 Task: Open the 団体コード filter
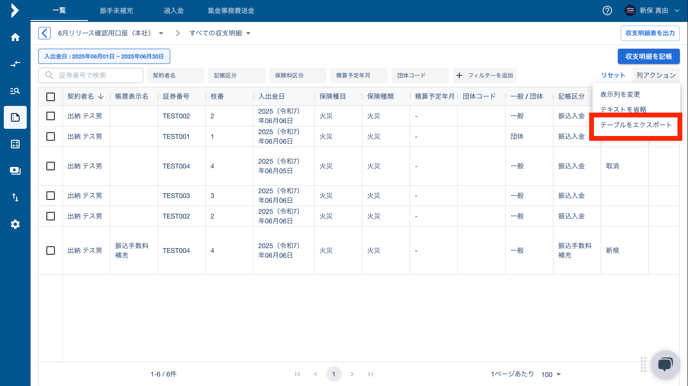(419, 75)
